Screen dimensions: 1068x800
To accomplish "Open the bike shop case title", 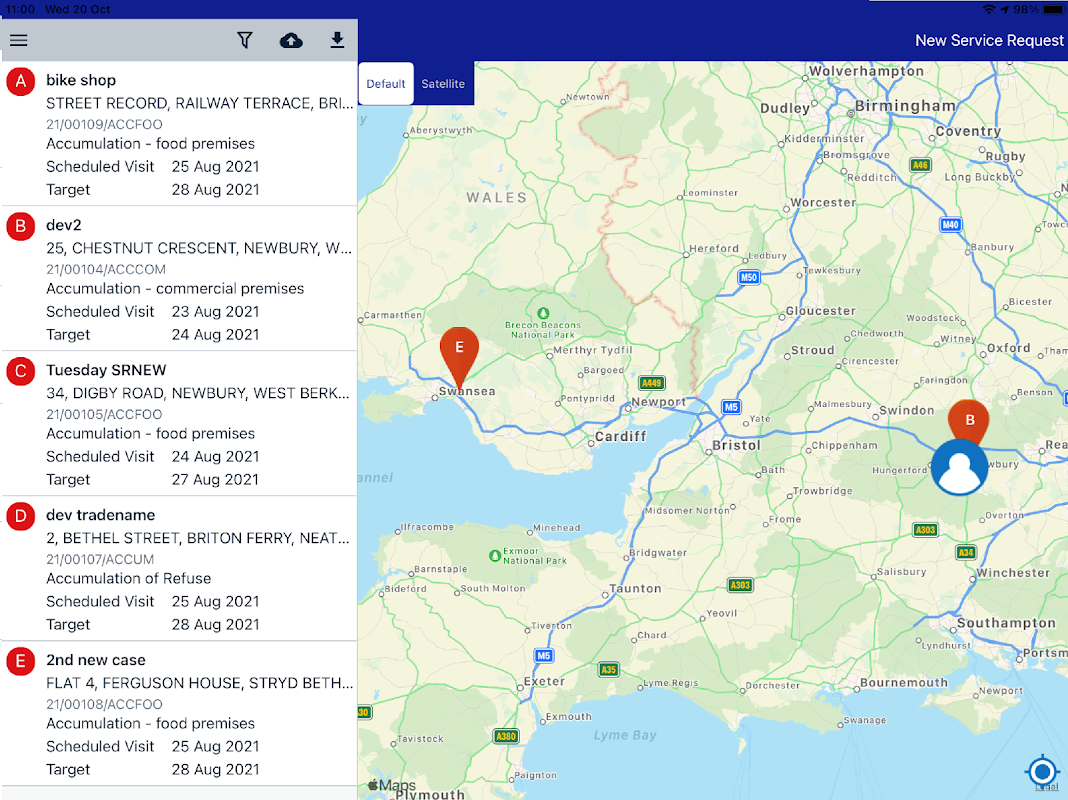I will coord(81,80).
